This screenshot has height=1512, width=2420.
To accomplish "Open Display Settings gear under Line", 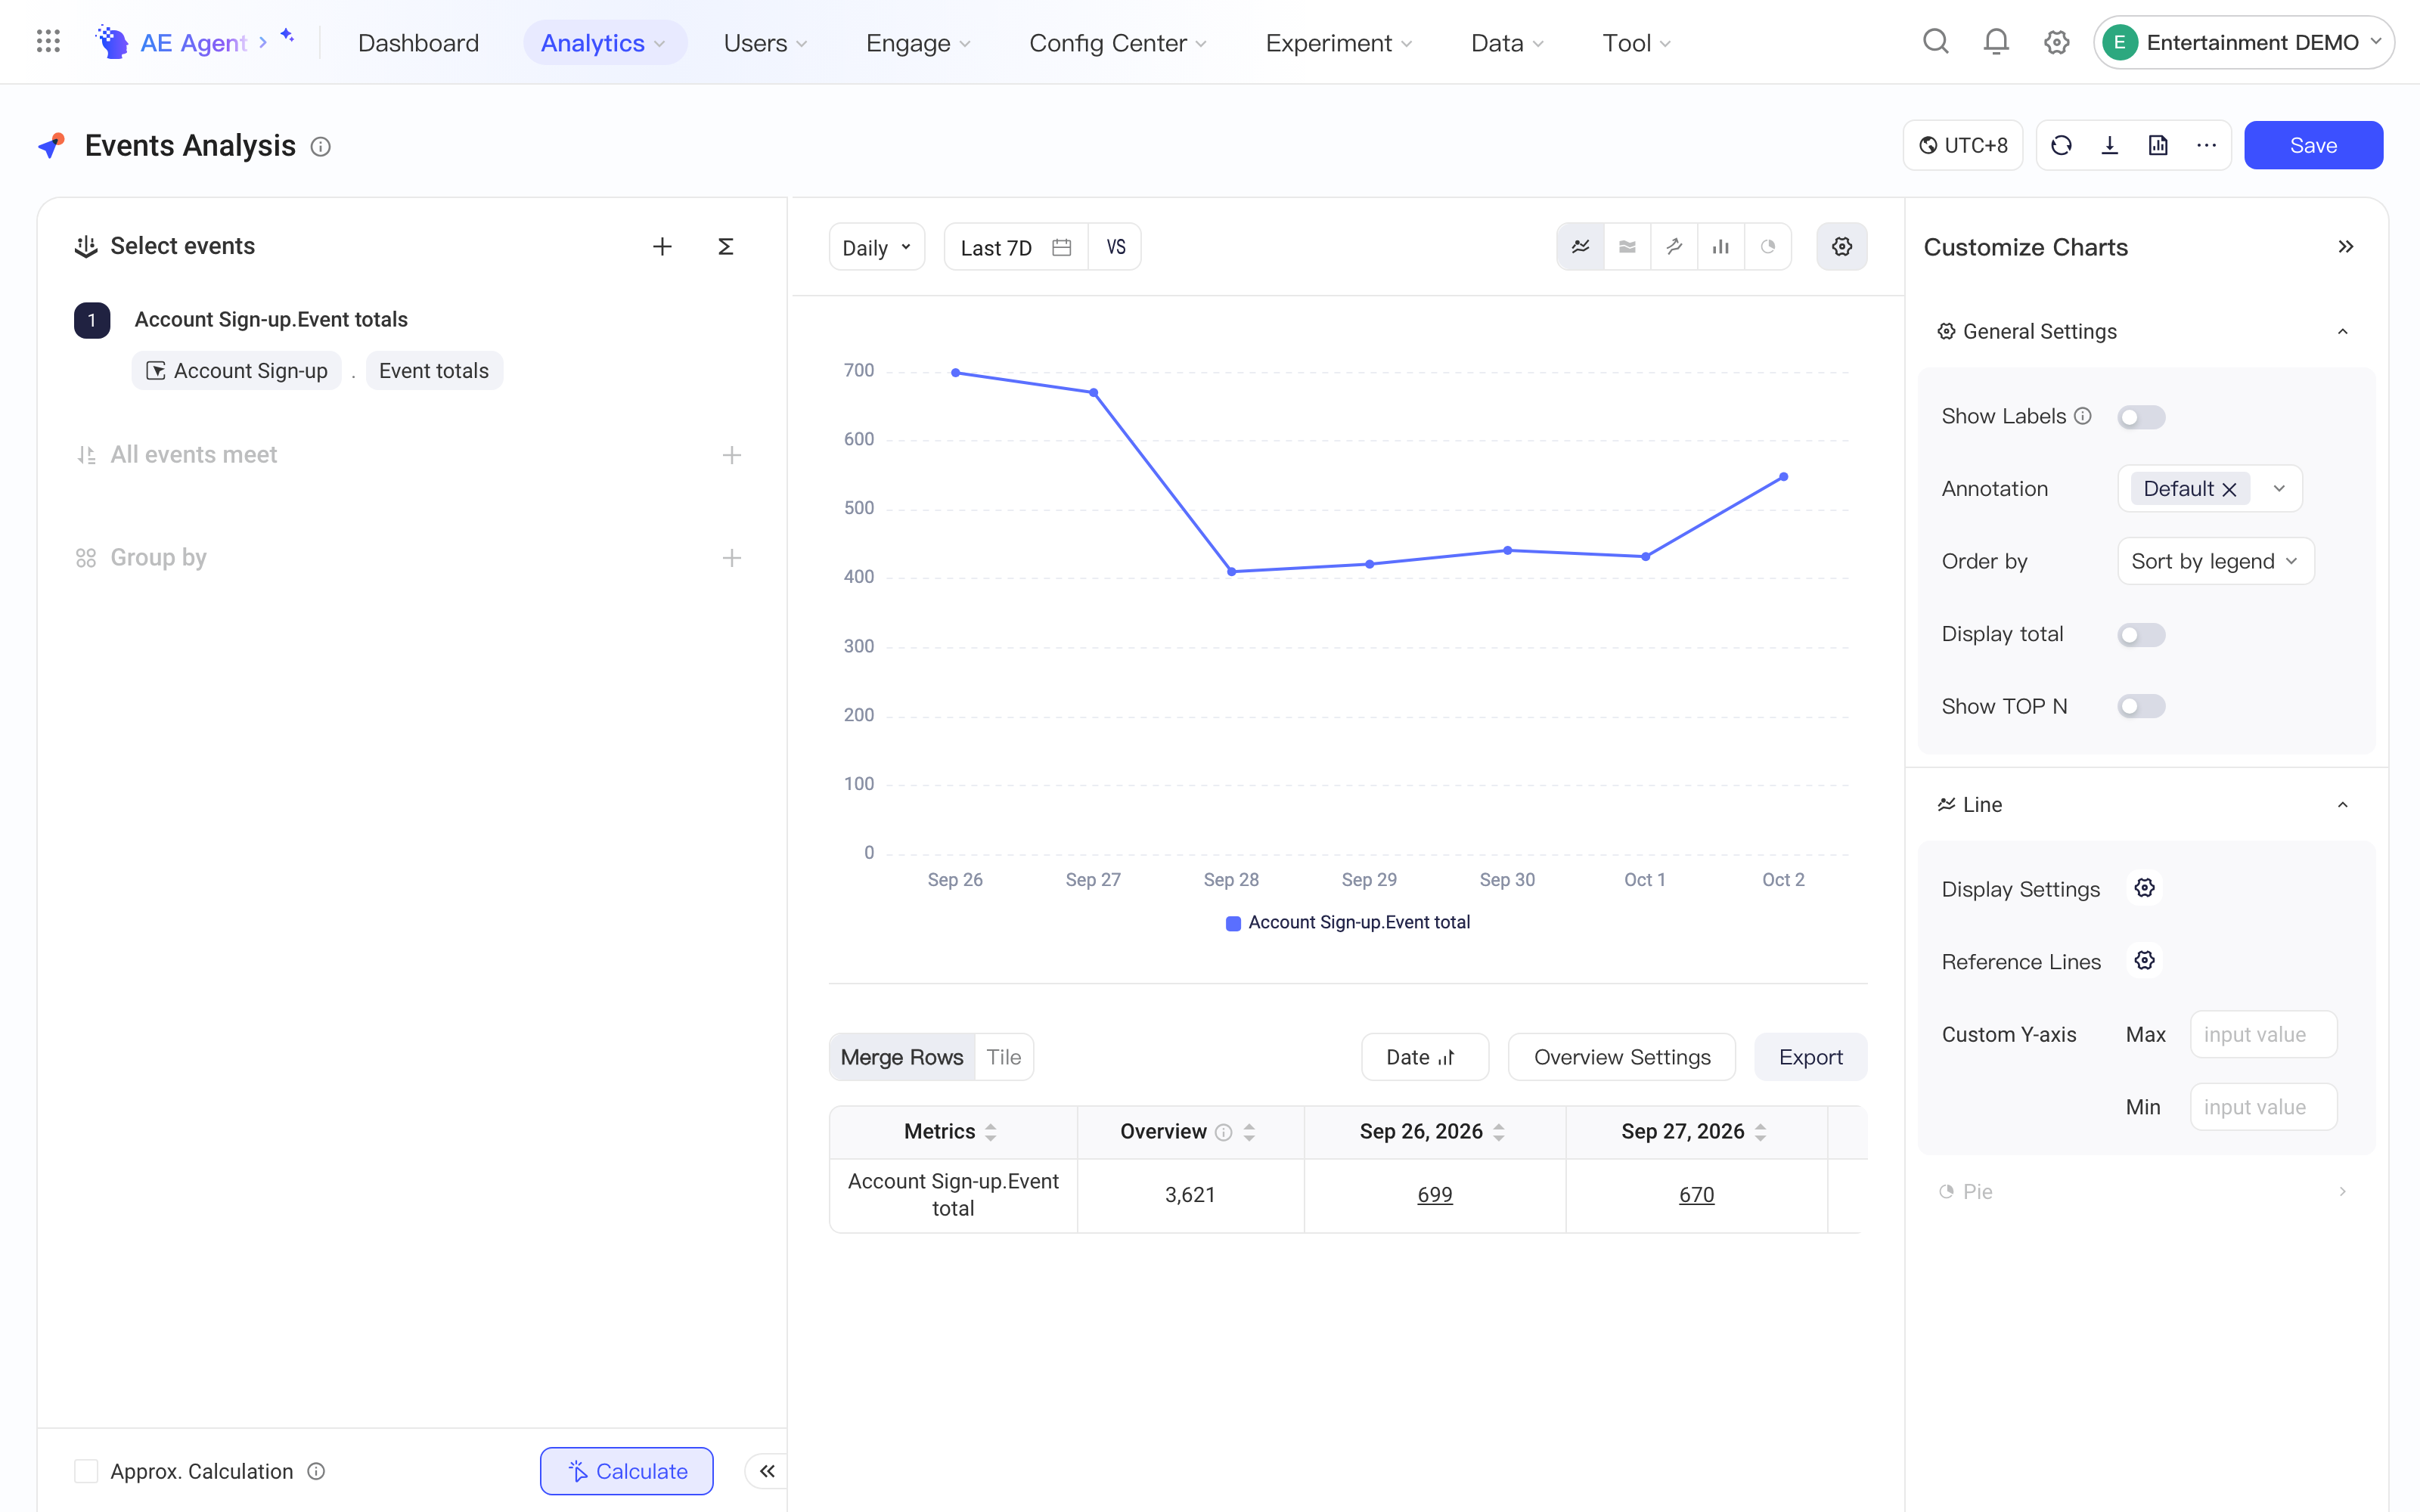I will tap(2144, 888).
